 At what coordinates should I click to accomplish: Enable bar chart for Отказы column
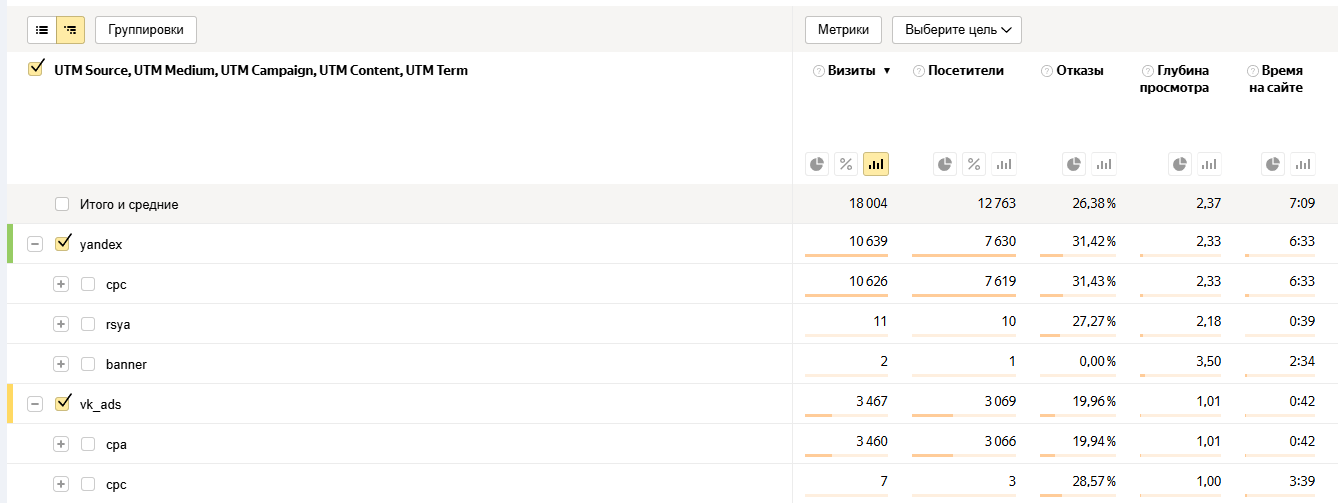pos(1104,164)
